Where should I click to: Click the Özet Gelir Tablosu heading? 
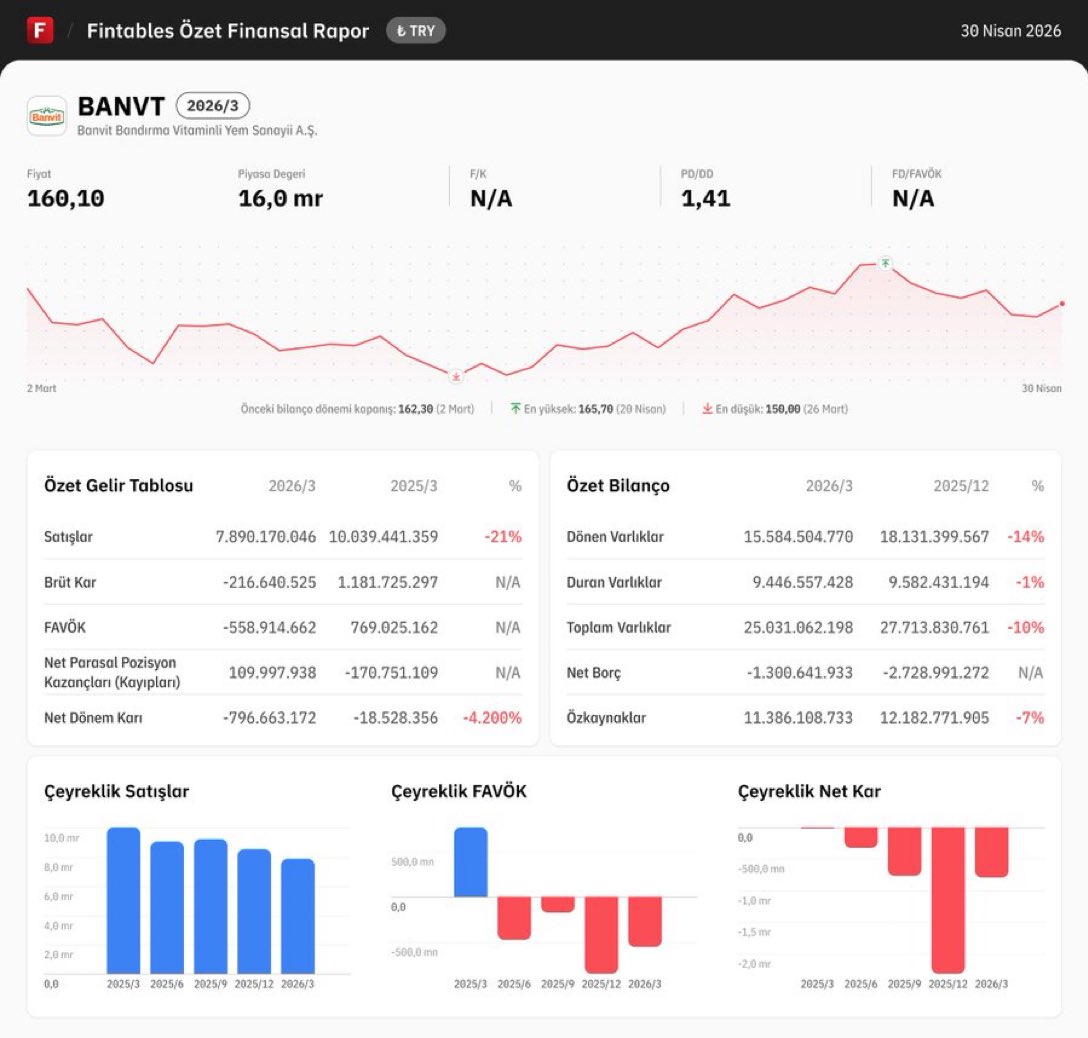pos(119,485)
